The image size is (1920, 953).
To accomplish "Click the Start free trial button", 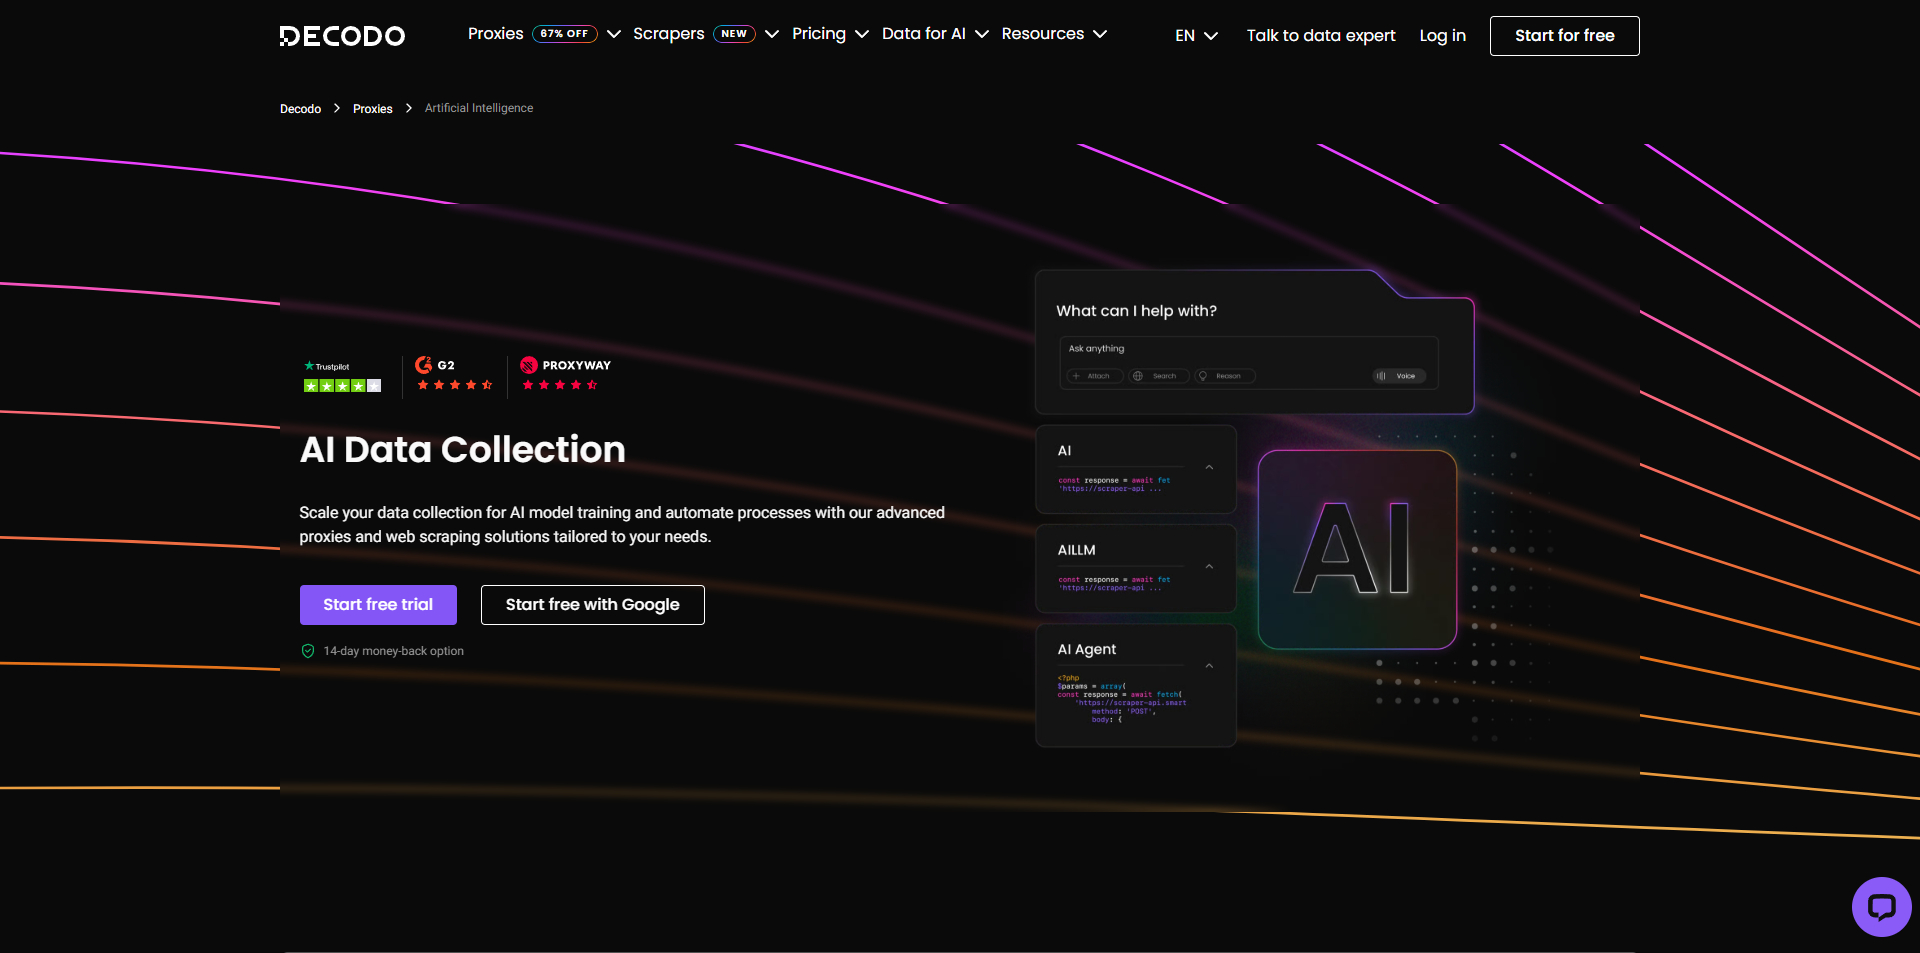I will point(378,605).
